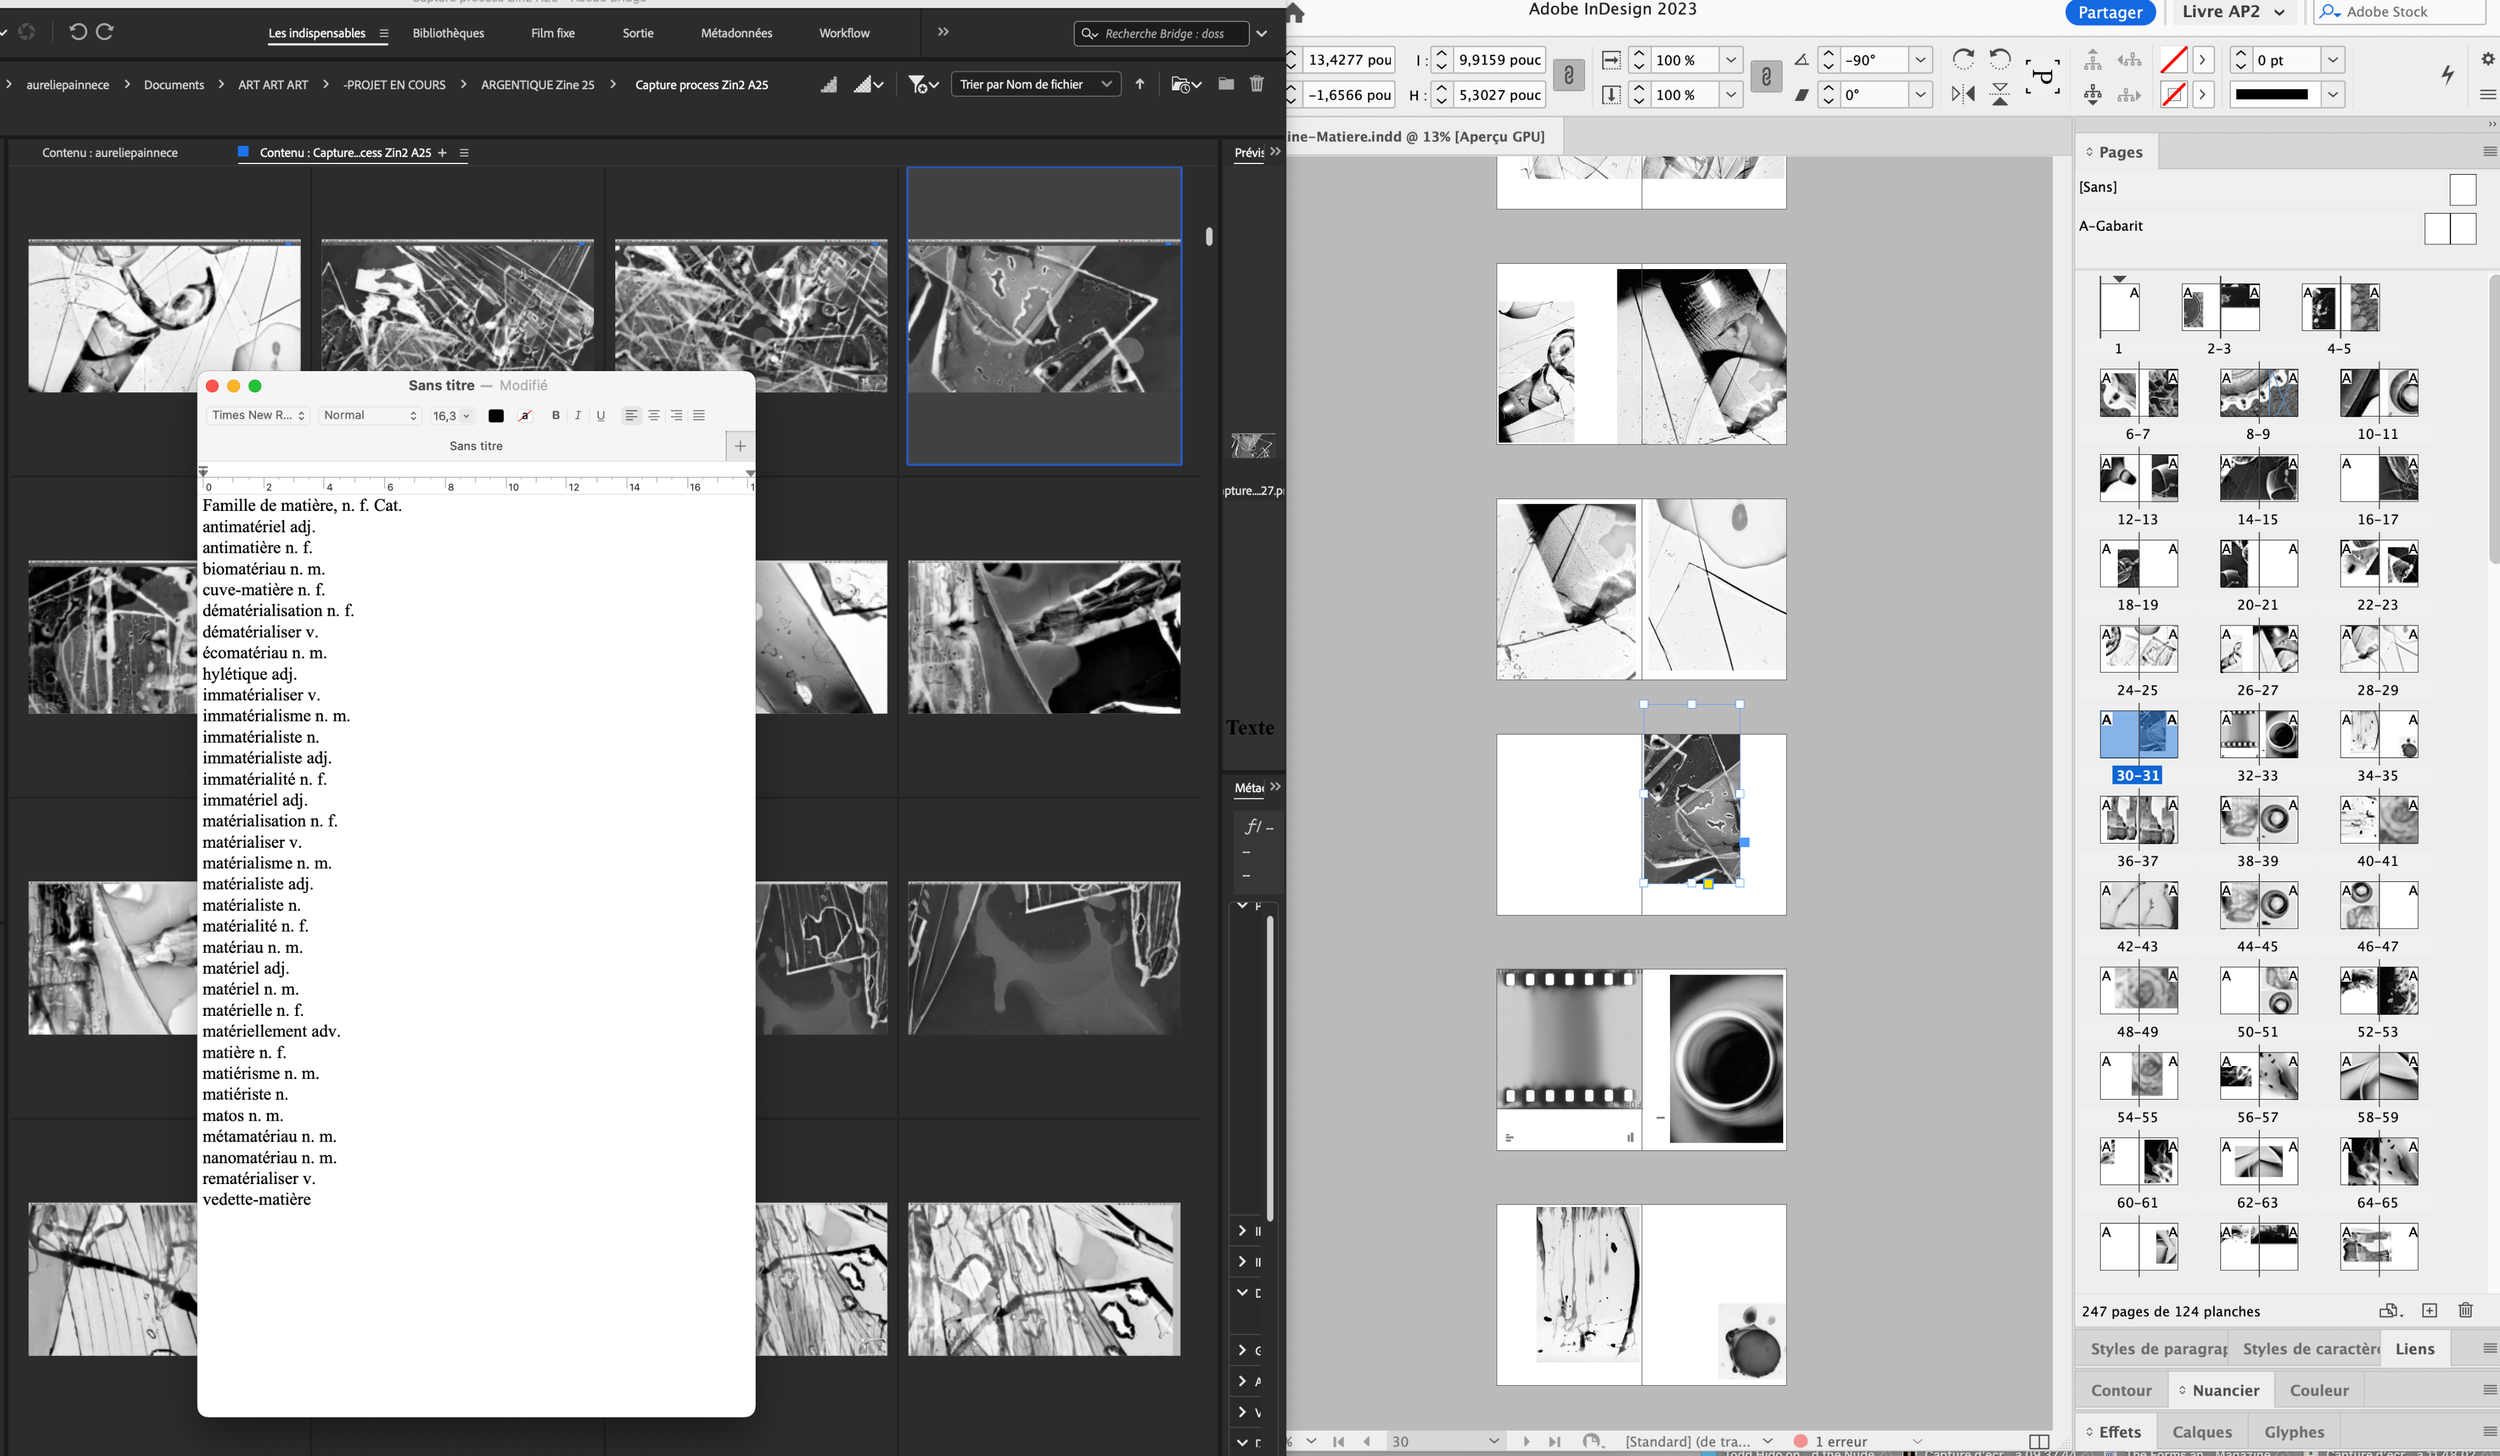Click the Partager button
The height and width of the screenshot is (1456, 2500).
tap(2109, 12)
